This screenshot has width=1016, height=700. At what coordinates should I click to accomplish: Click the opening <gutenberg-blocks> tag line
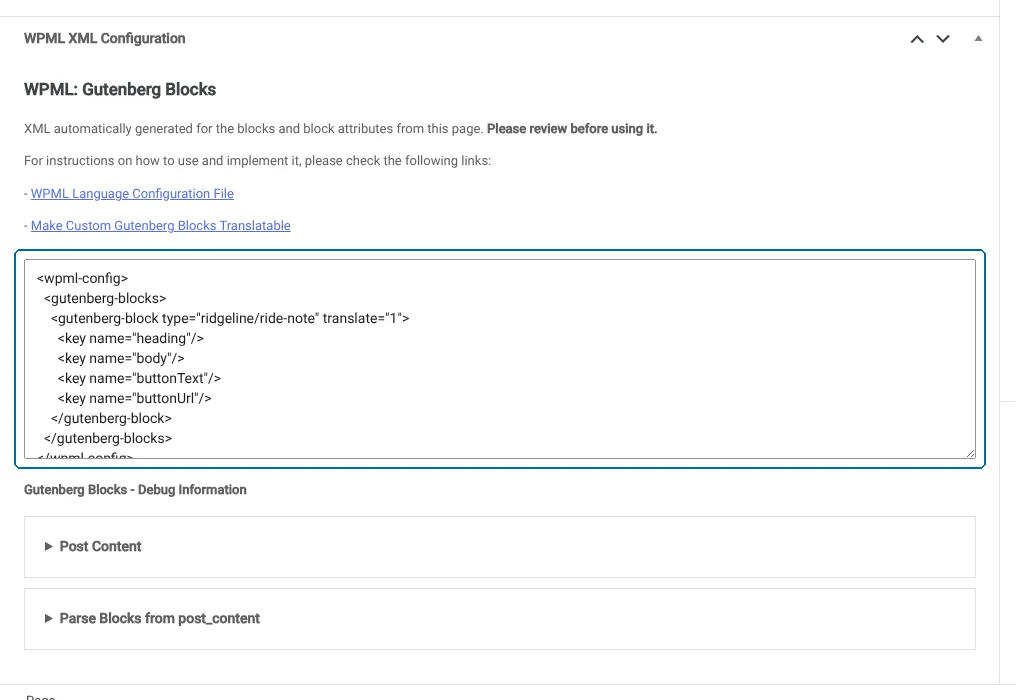(105, 298)
